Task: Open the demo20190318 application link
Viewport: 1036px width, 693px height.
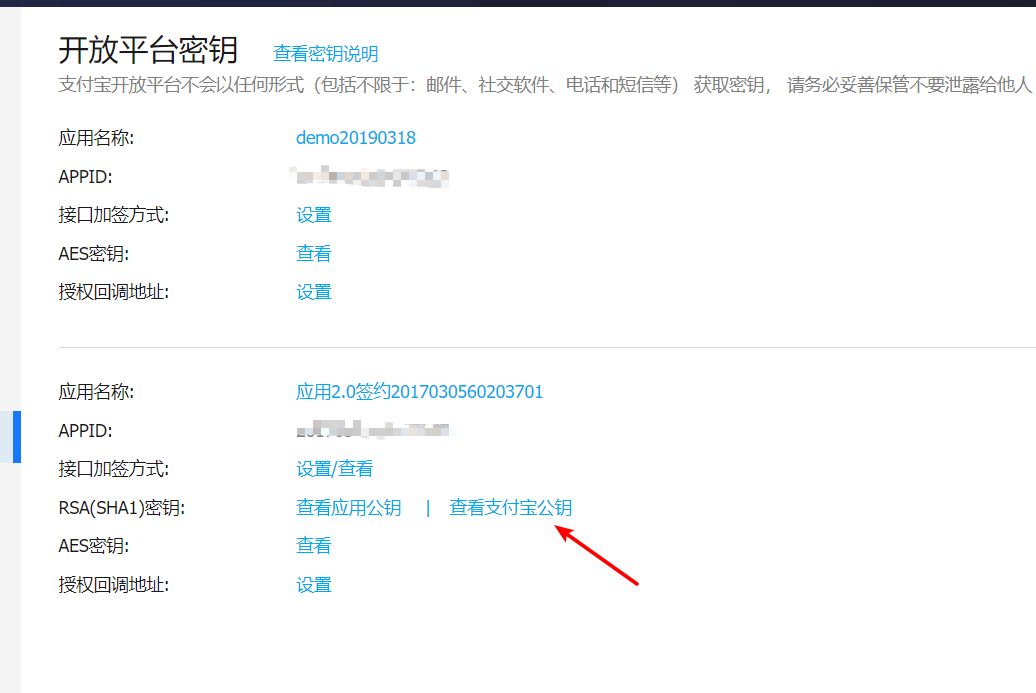Action: click(x=355, y=137)
